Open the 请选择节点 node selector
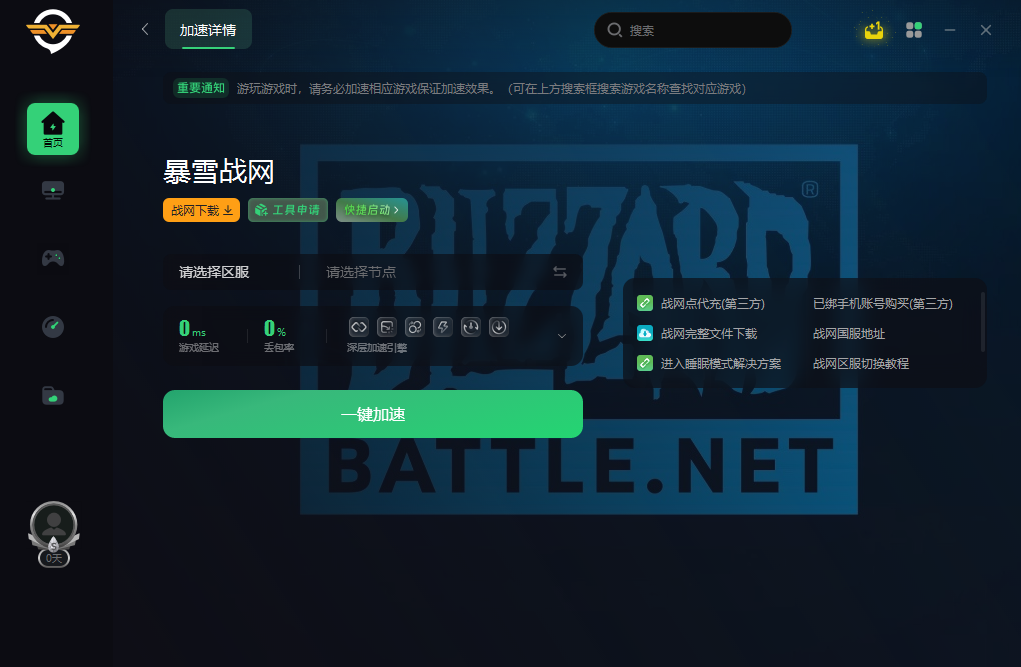The width and height of the screenshot is (1021, 667). pos(361,272)
